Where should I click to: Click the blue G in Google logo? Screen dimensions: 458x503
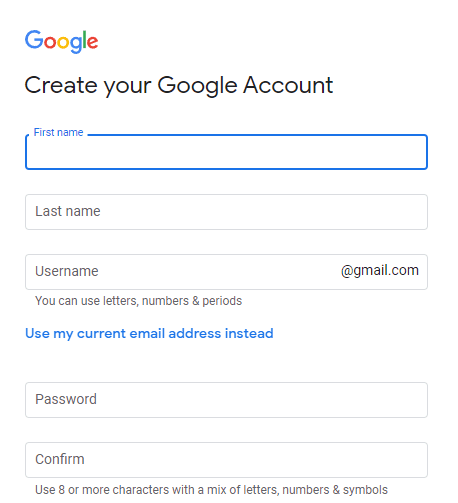[x=34, y=39]
